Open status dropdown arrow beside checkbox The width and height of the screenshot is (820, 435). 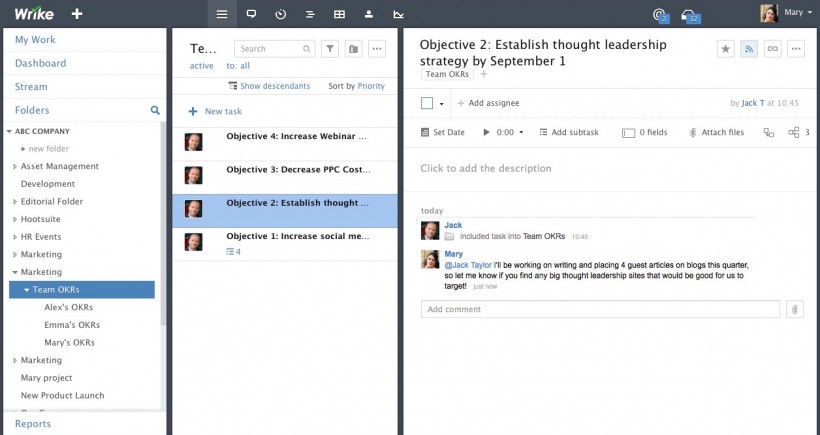pyautogui.click(x=441, y=104)
